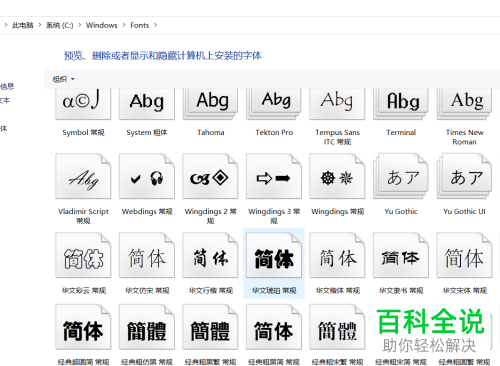This screenshot has height=366, width=500.
Task: Expand the chevron after 此电脑 breadcrumb
Action: click(40, 25)
